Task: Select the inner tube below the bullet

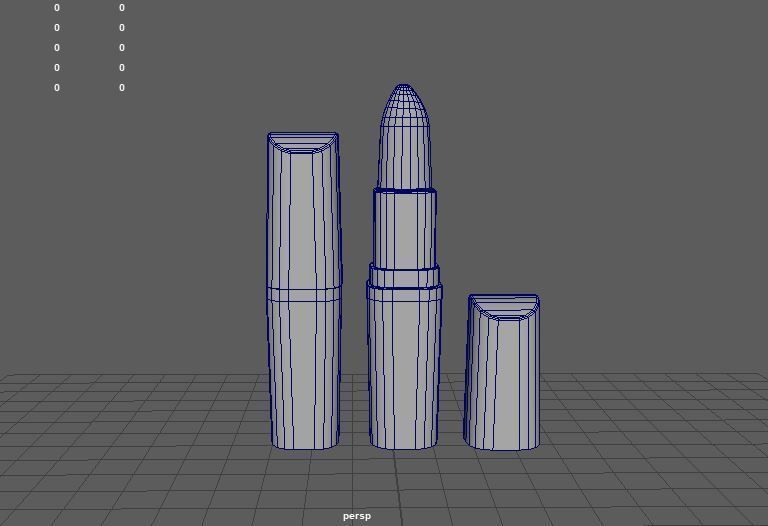Action: (x=405, y=228)
